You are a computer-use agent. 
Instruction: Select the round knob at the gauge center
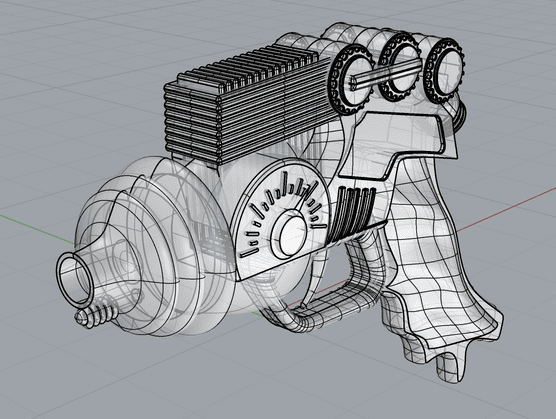[290, 235]
